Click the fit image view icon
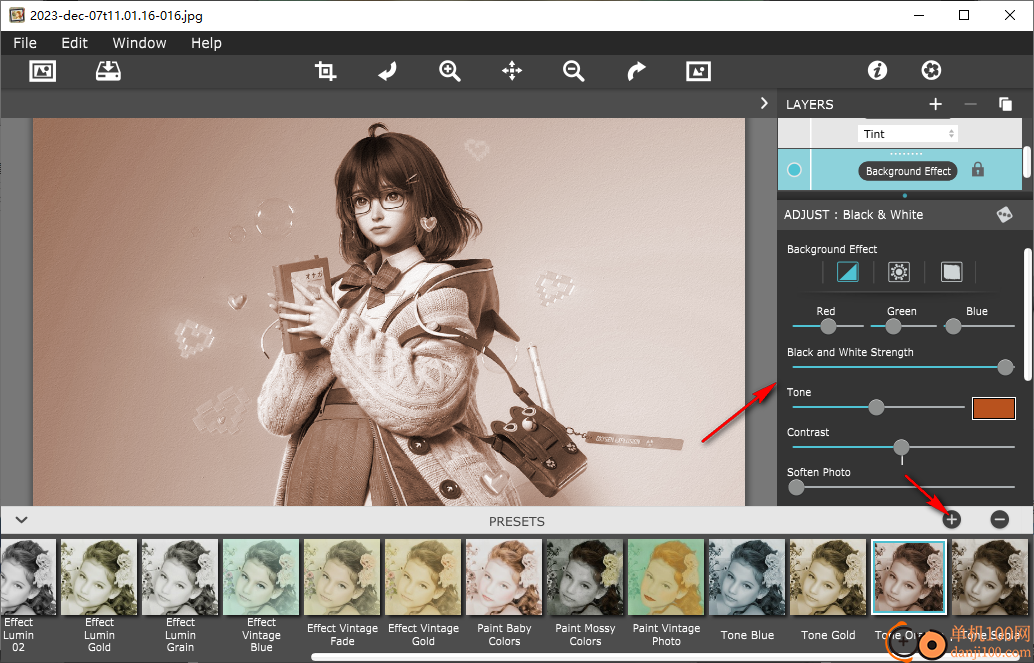The image size is (1034, 663). [x=698, y=71]
